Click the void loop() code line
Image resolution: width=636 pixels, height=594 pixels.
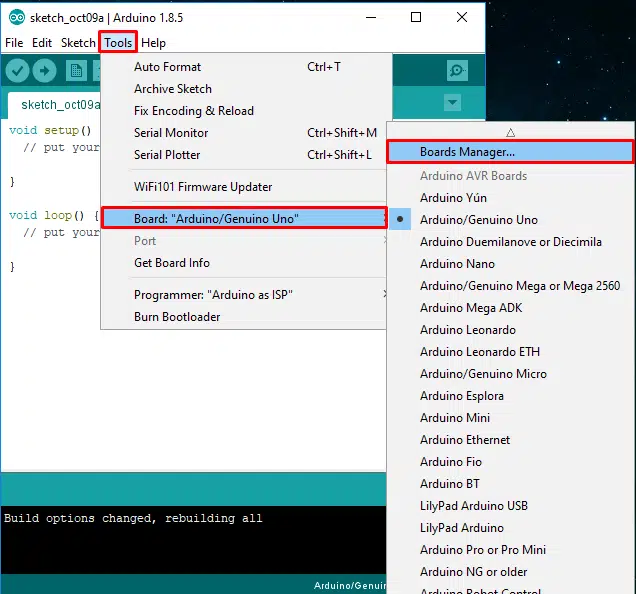54,215
